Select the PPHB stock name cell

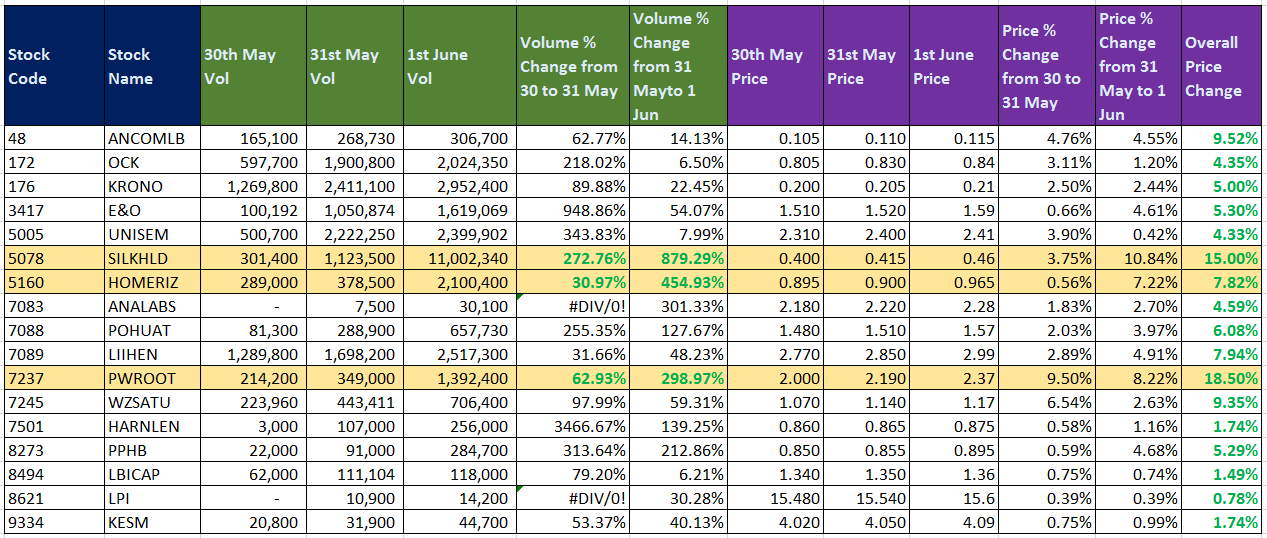152,450
